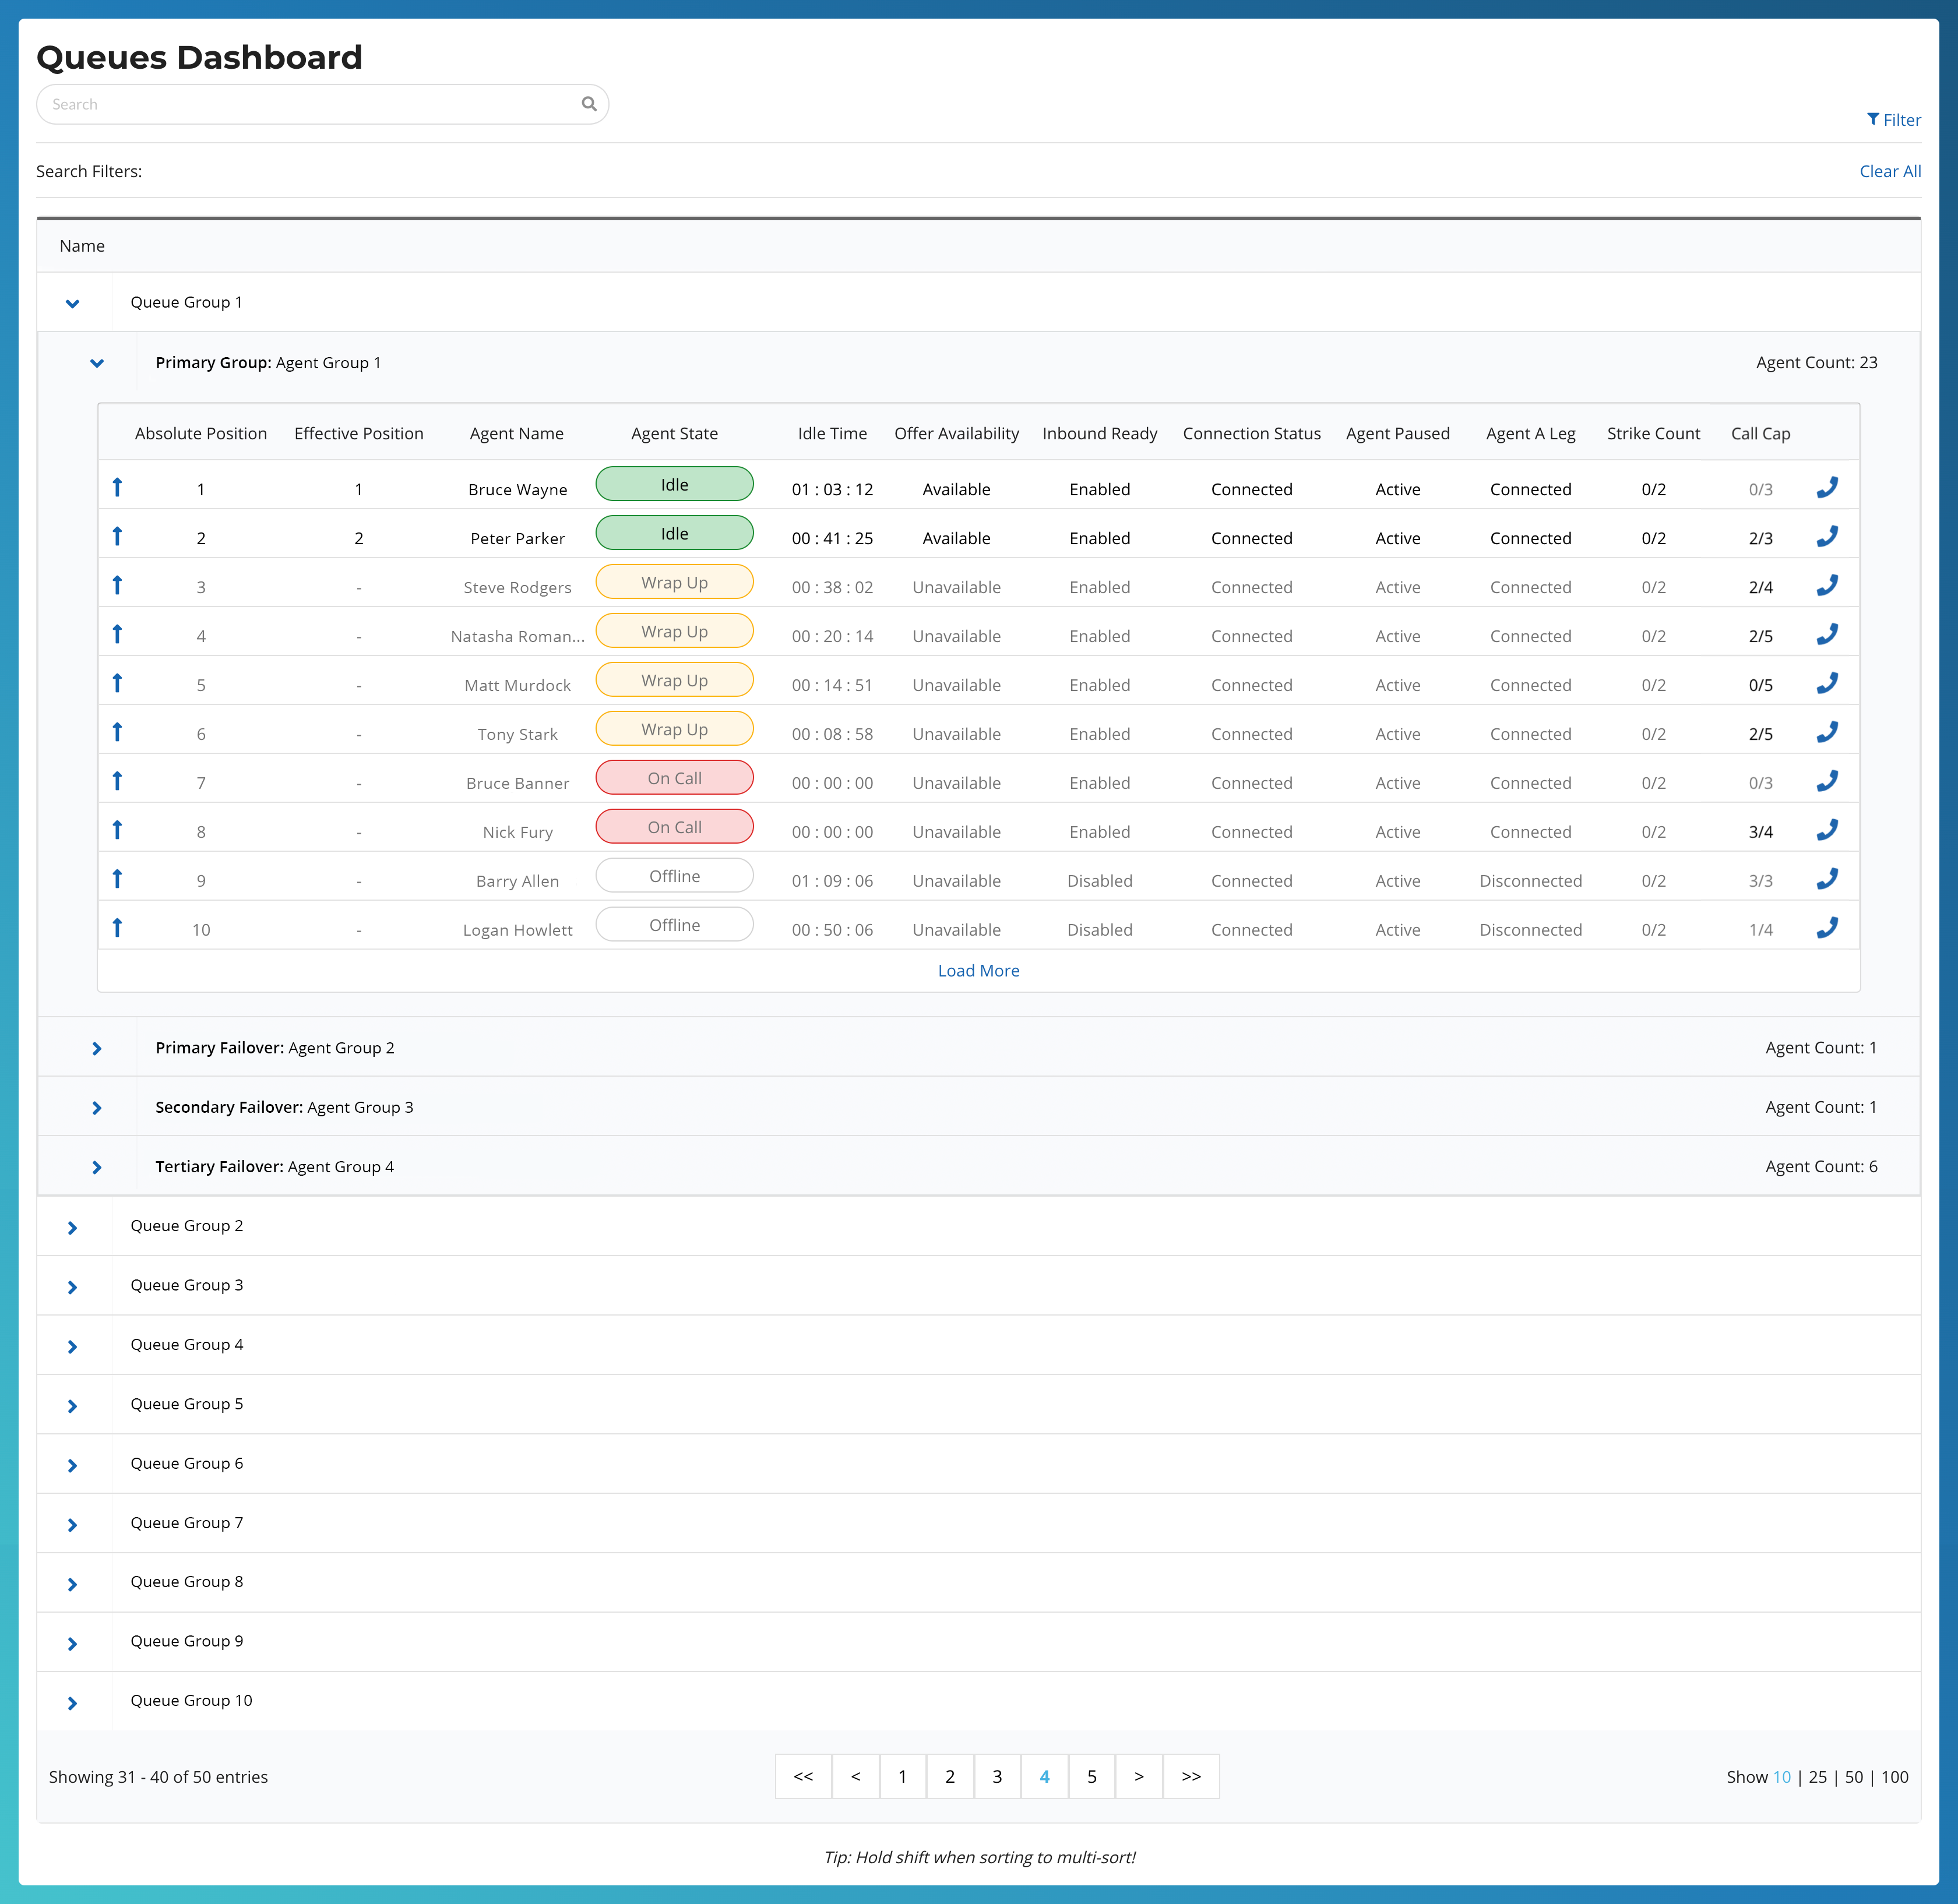This screenshot has width=1958, height=1904.
Task: Expand Queue Group 10
Action: pyautogui.click(x=72, y=1703)
